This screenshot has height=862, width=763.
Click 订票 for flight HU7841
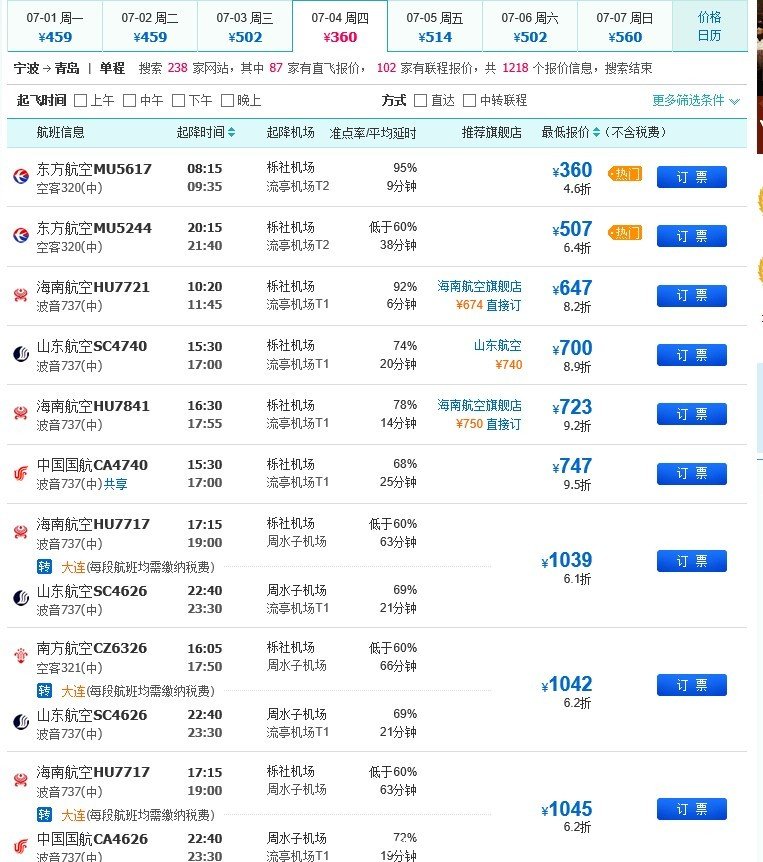(x=692, y=414)
